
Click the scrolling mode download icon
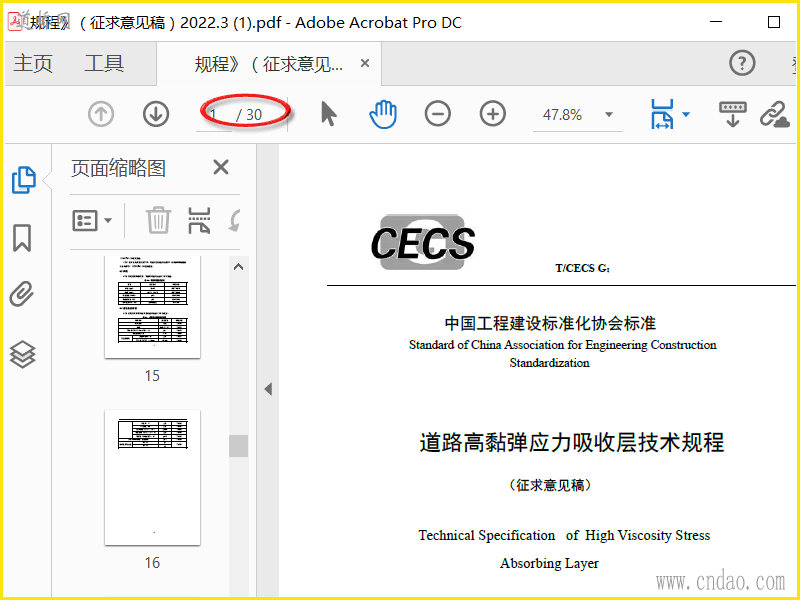pyautogui.click(x=733, y=114)
